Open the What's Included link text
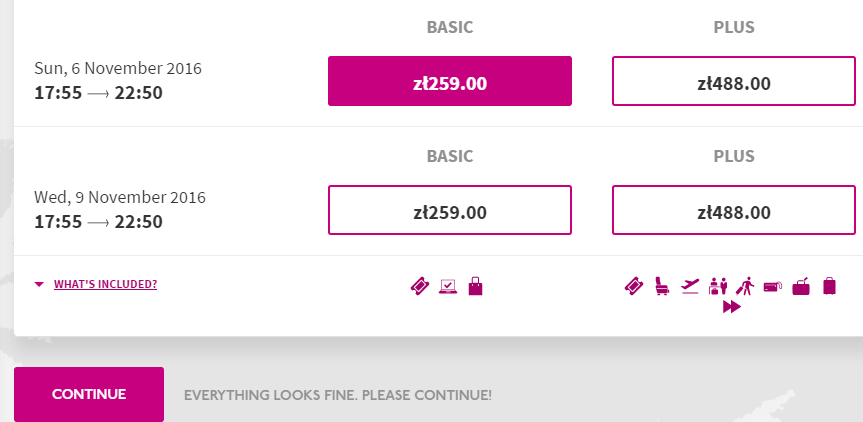 coord(105,284)
